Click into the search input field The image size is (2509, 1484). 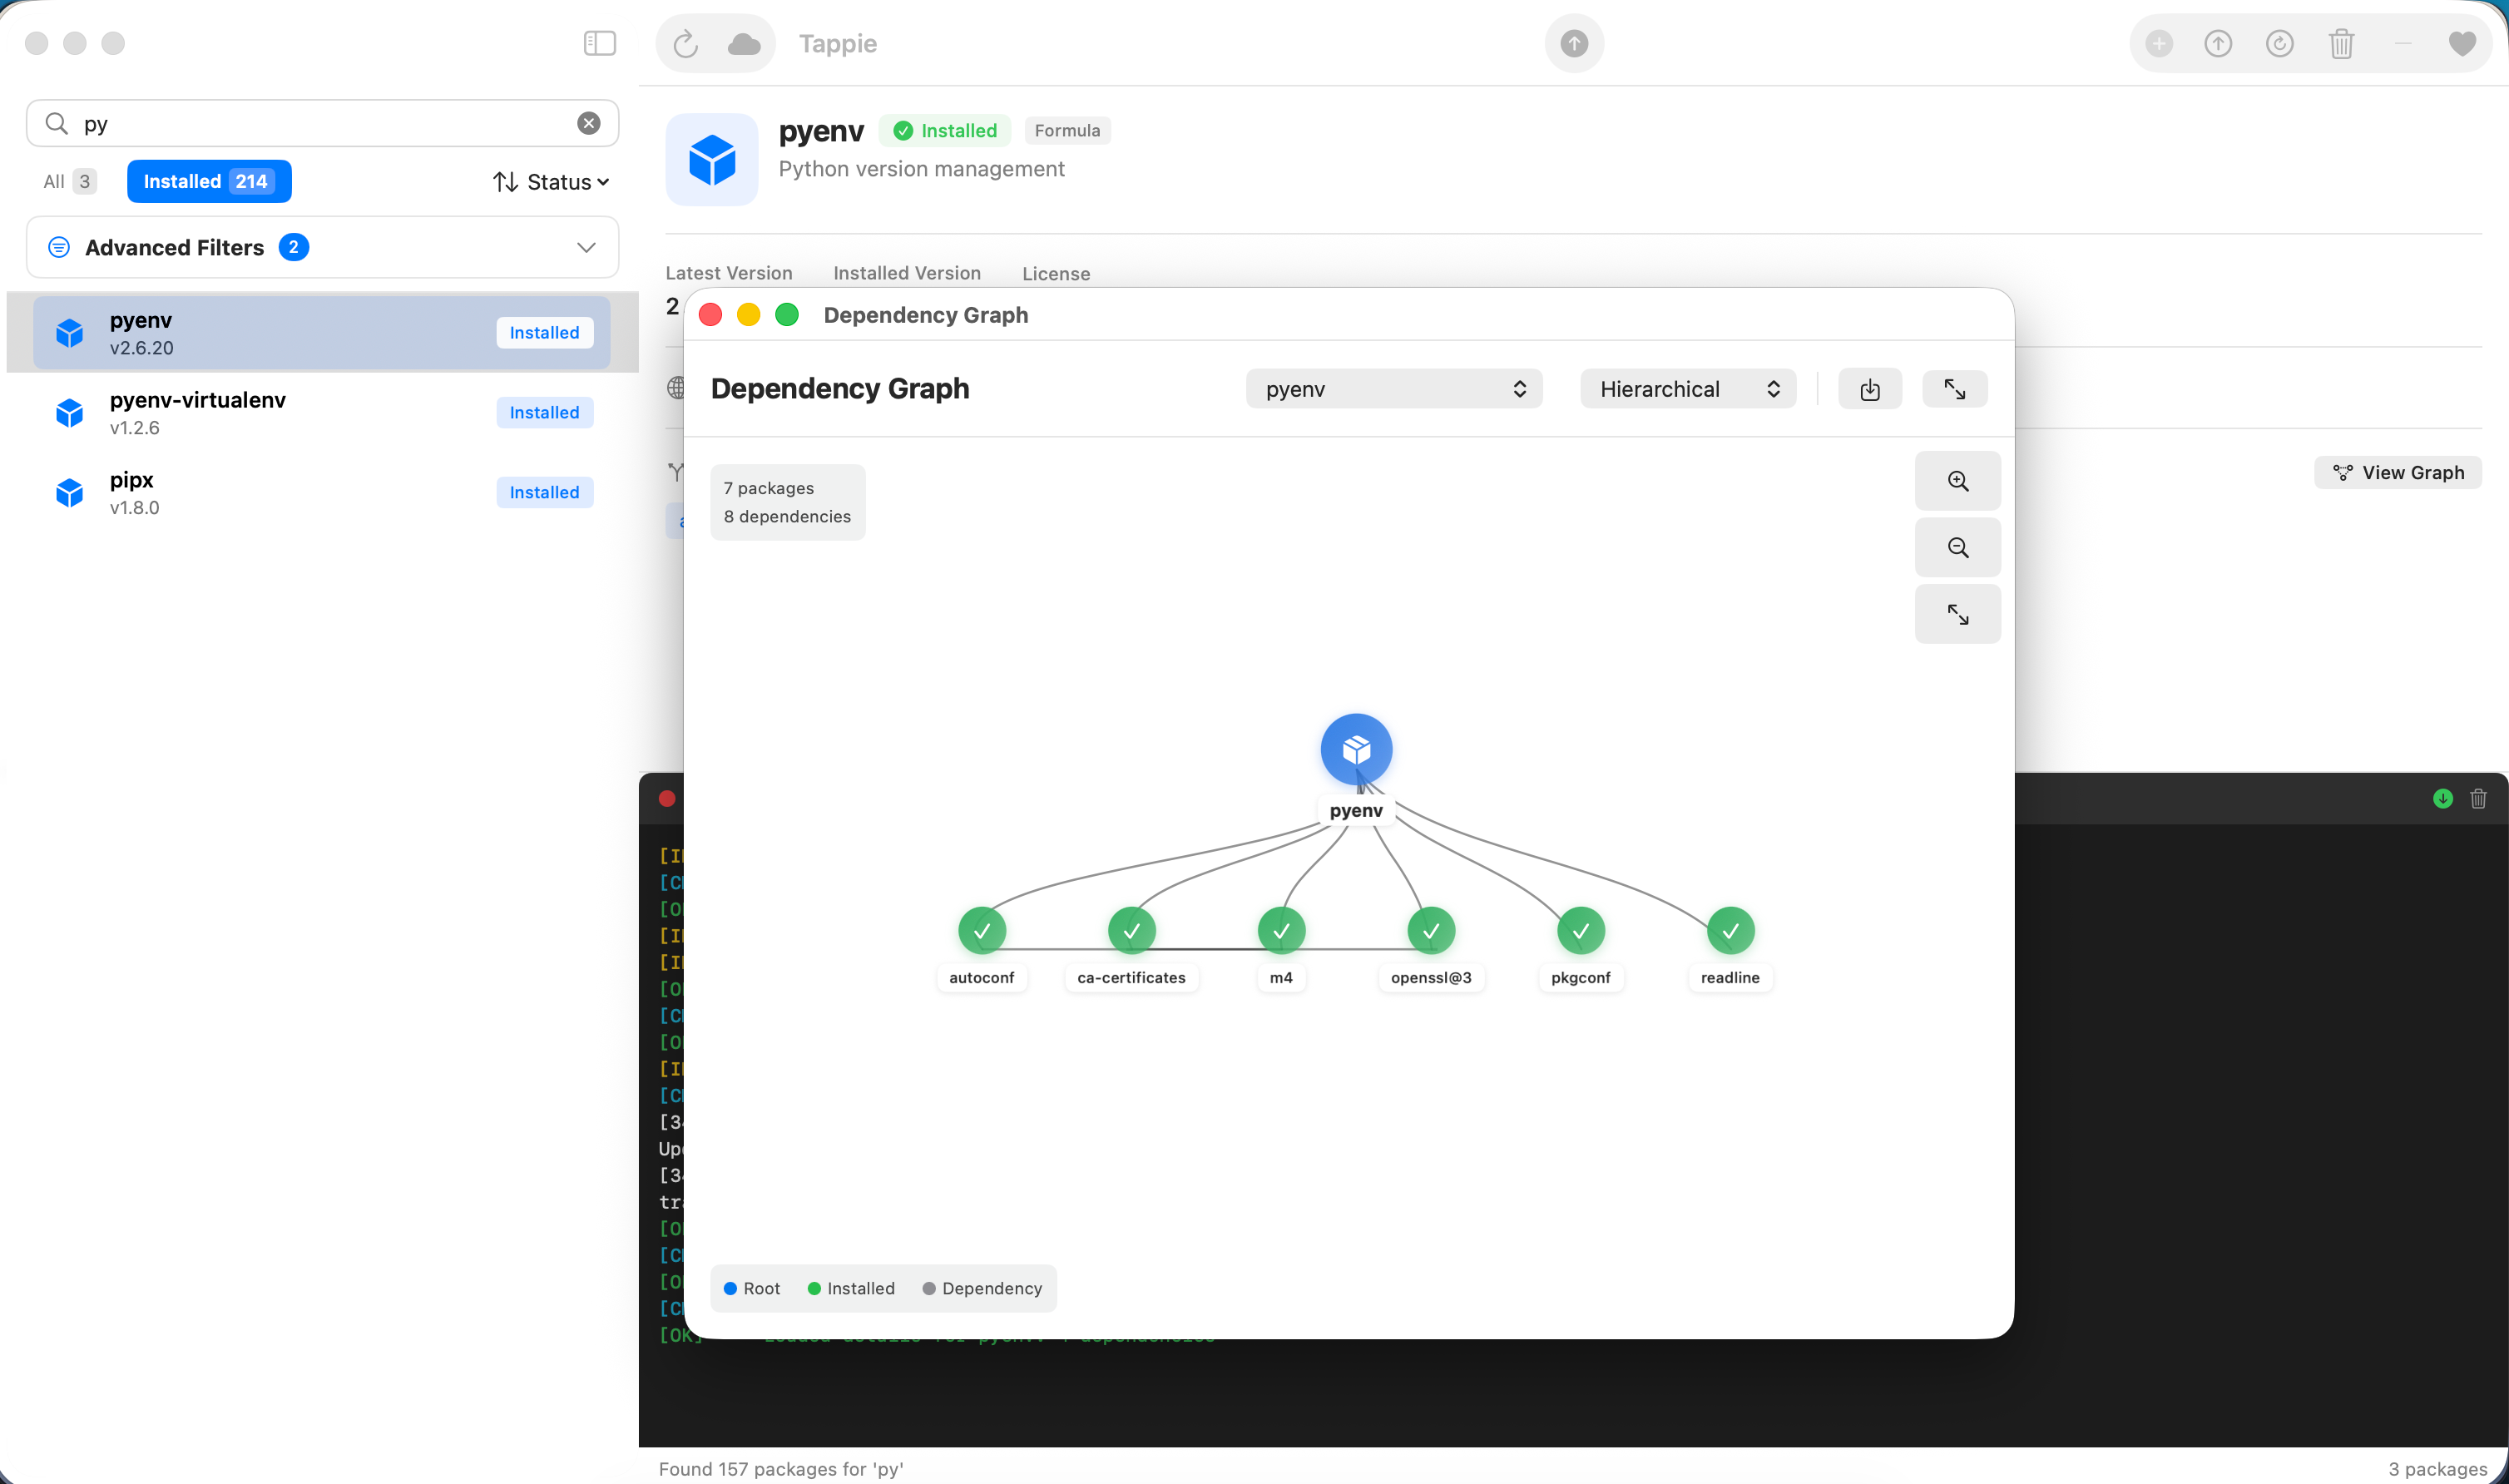coord(320,123)
